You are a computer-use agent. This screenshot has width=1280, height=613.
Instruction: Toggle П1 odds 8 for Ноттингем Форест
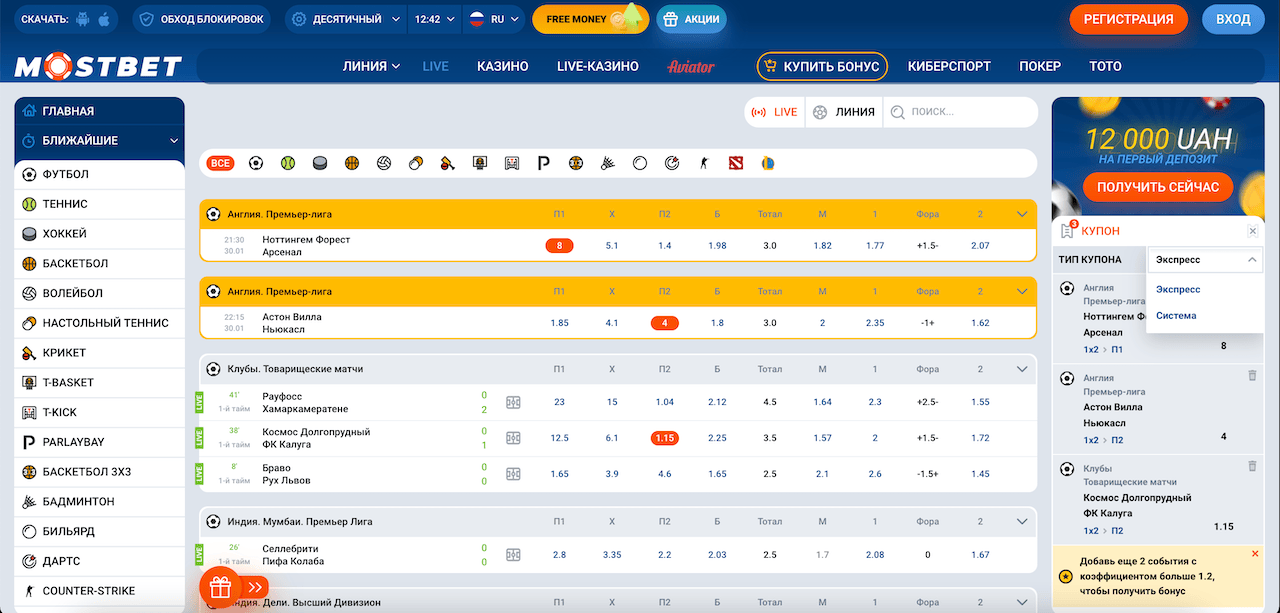(559, 245)
